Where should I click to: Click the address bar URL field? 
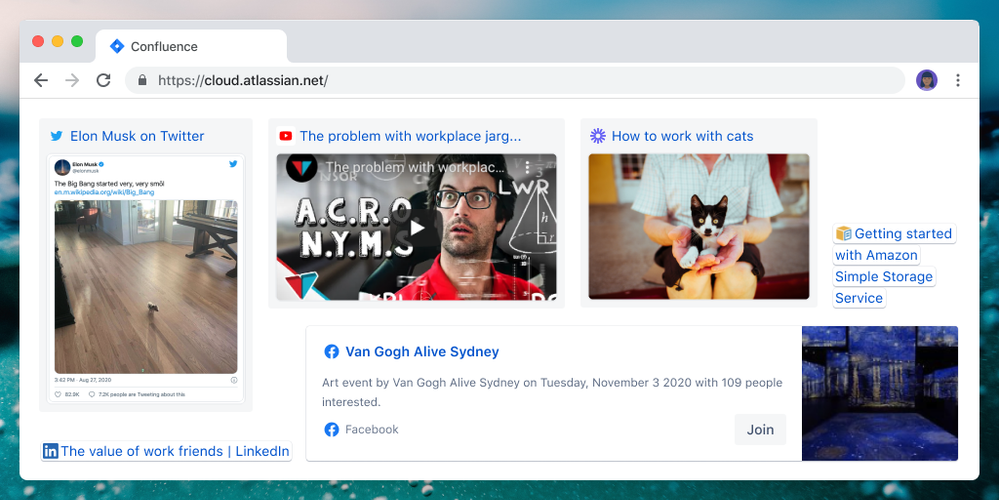coord(515,80)
